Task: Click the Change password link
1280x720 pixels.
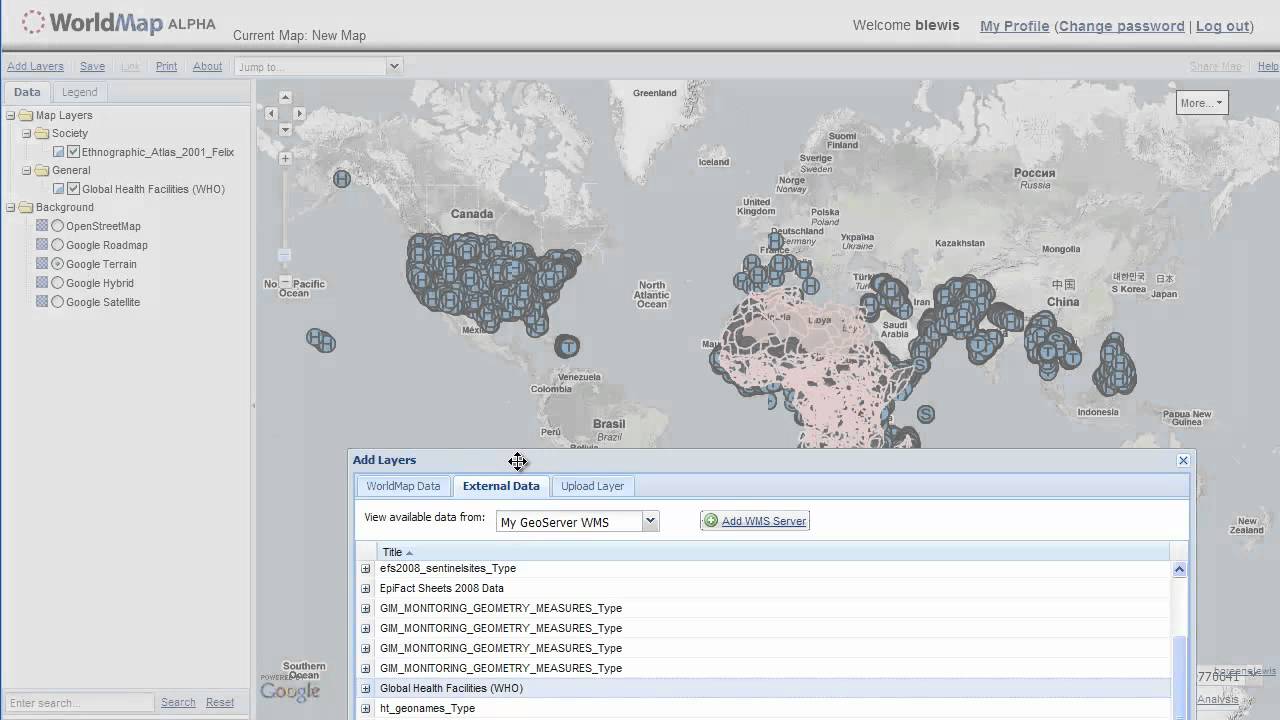Action: point(1121,26)
